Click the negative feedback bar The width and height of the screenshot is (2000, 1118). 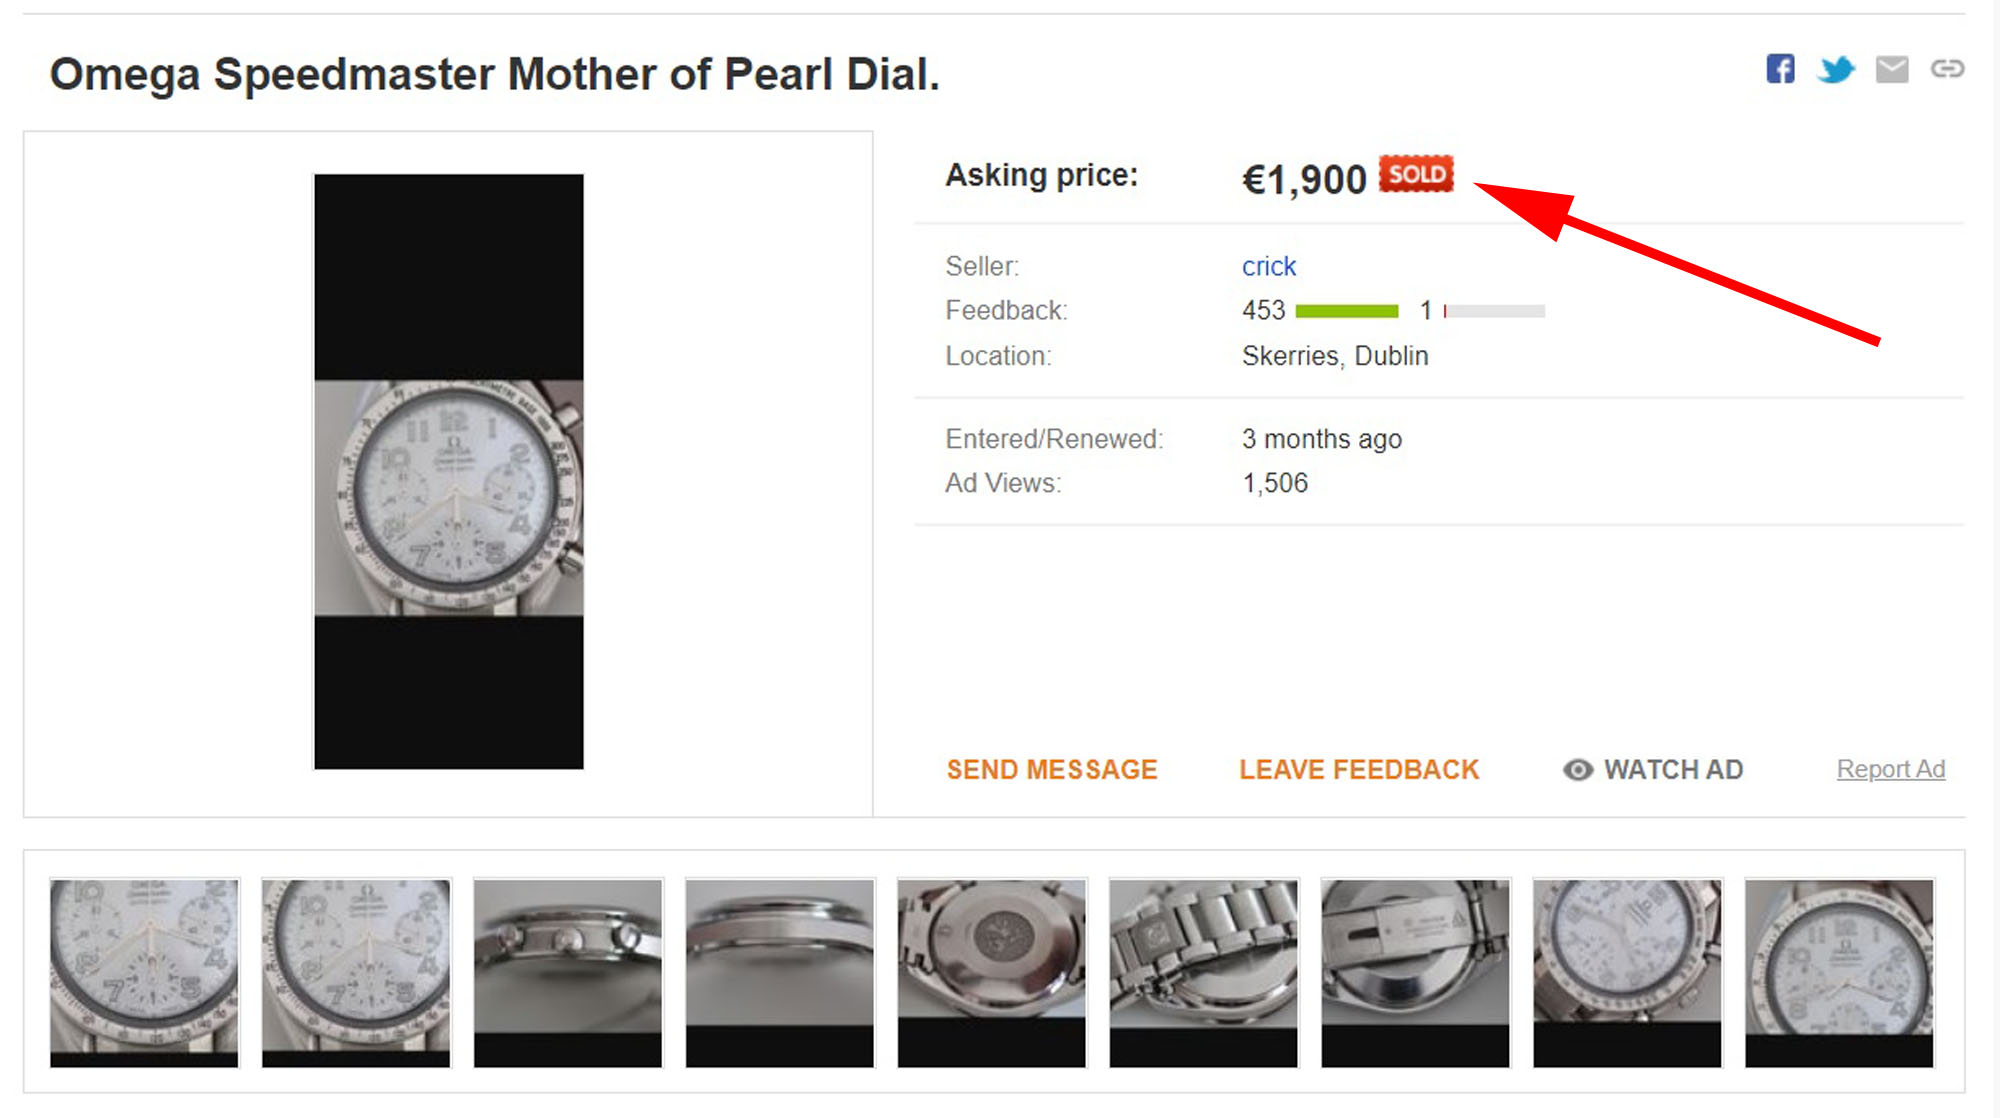point(1494,311)
